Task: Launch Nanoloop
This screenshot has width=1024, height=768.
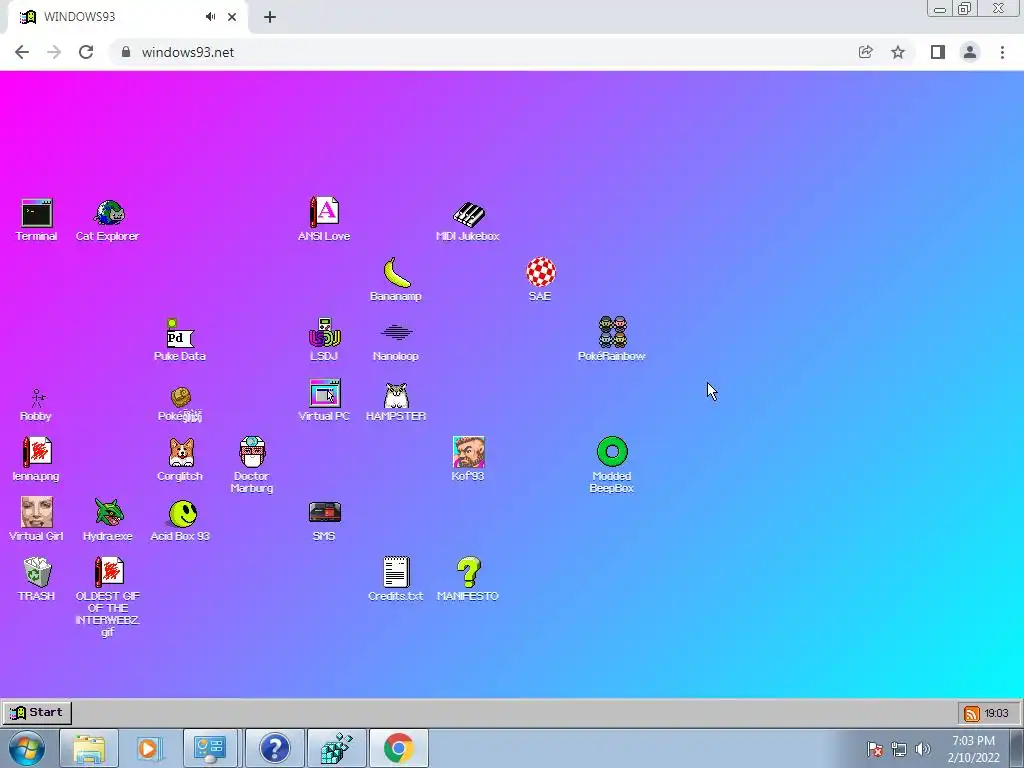Action: pos(396,341)
